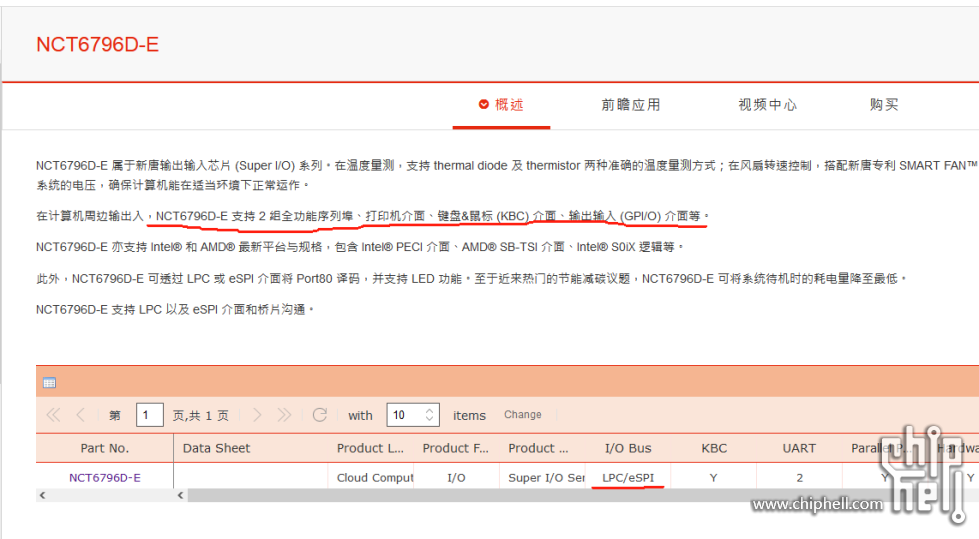Click the I/O Bus column header
Image resolution: width=979 pixels, height=539 pixels.
[x=628, y=448]
